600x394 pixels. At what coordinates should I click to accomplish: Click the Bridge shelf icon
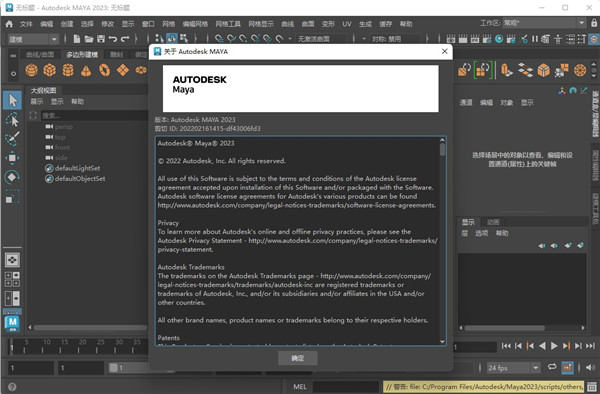[x=525, y=70]
